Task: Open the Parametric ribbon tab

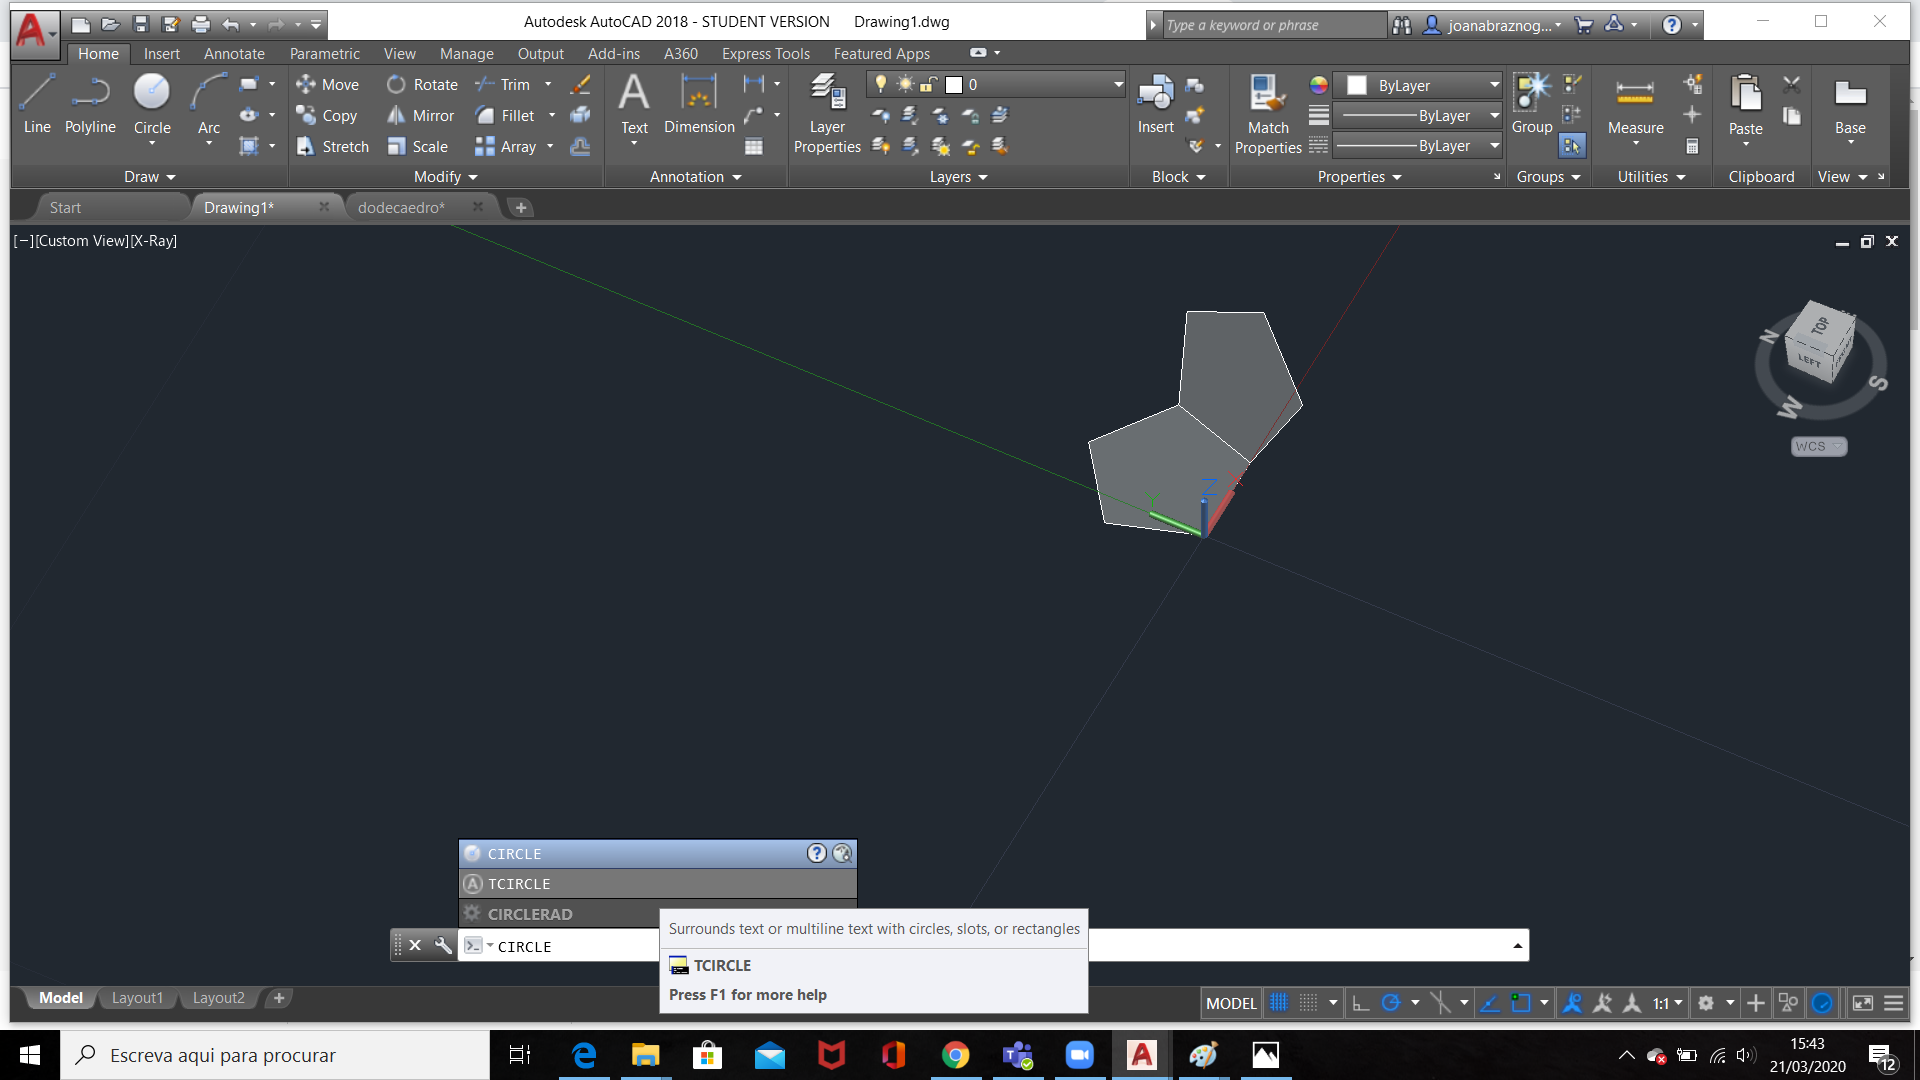Action: click(x=324, y=53)
